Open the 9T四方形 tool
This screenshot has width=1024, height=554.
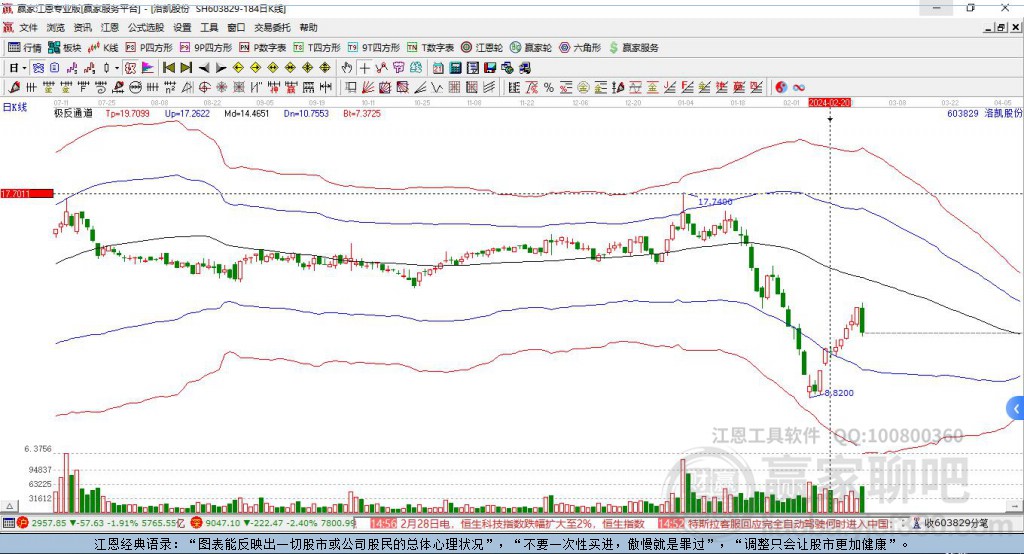tap(374, 48)
